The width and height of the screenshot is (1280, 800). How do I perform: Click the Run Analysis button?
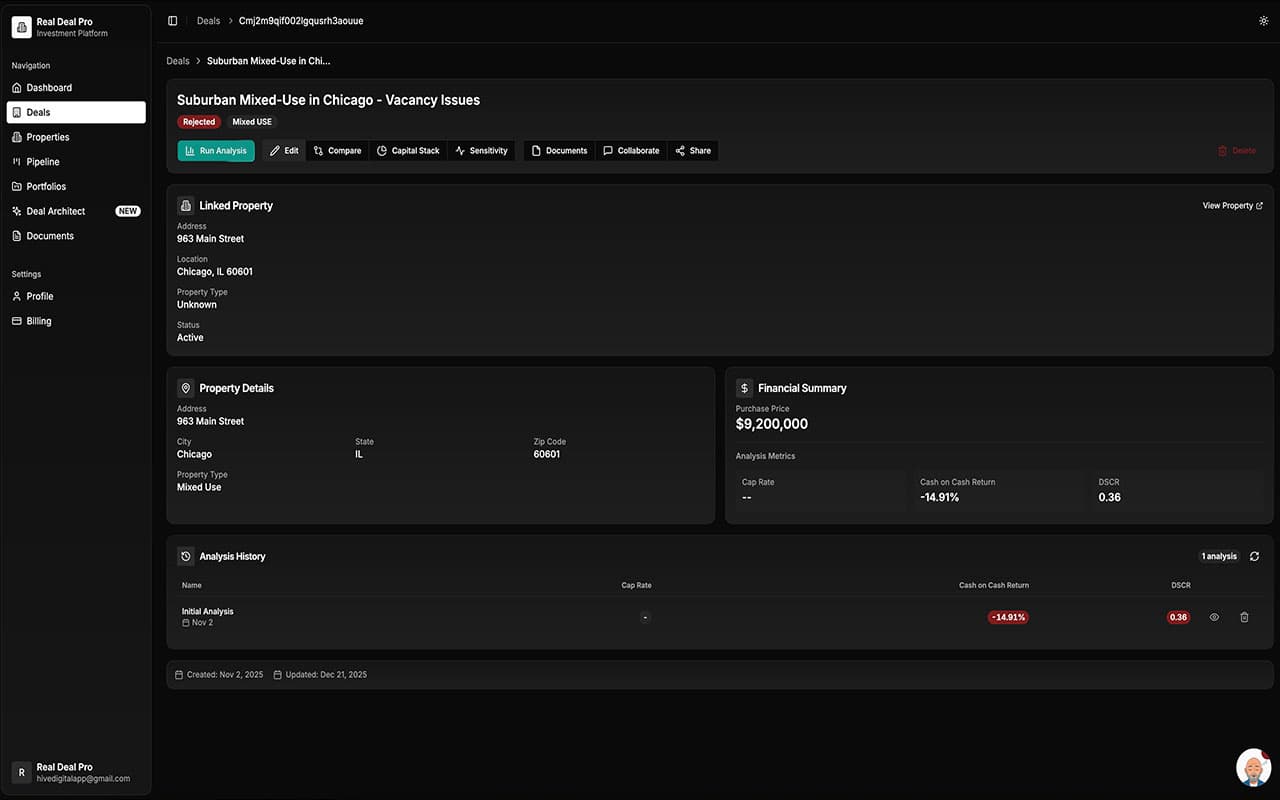click(x=216, y=151)
